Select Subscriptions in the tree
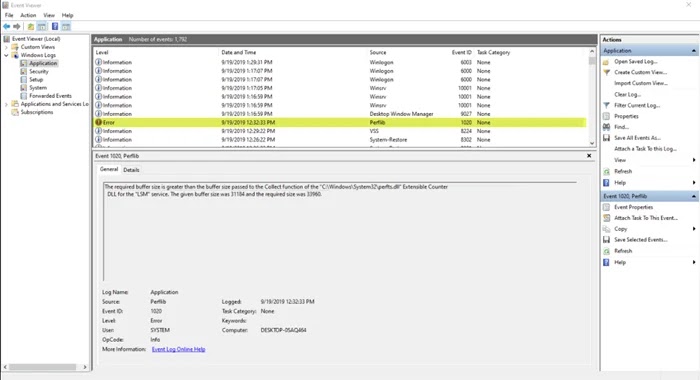This screenshot has width=700, height=380. [x=37, y=112]
